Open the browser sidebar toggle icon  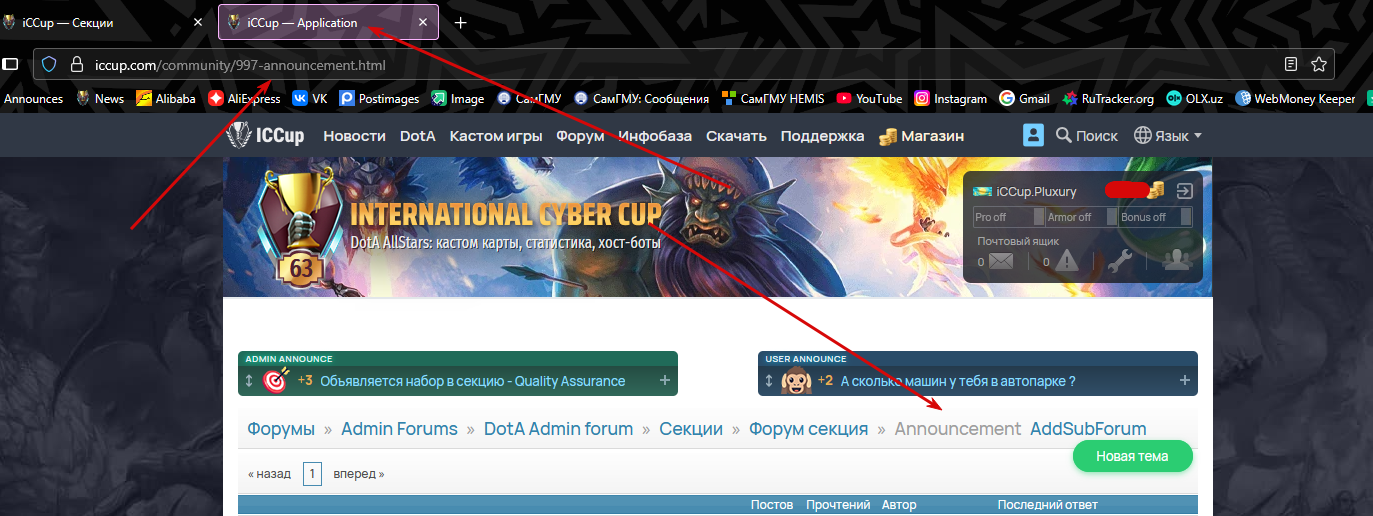pyautogui.click(x=10, y=64)
